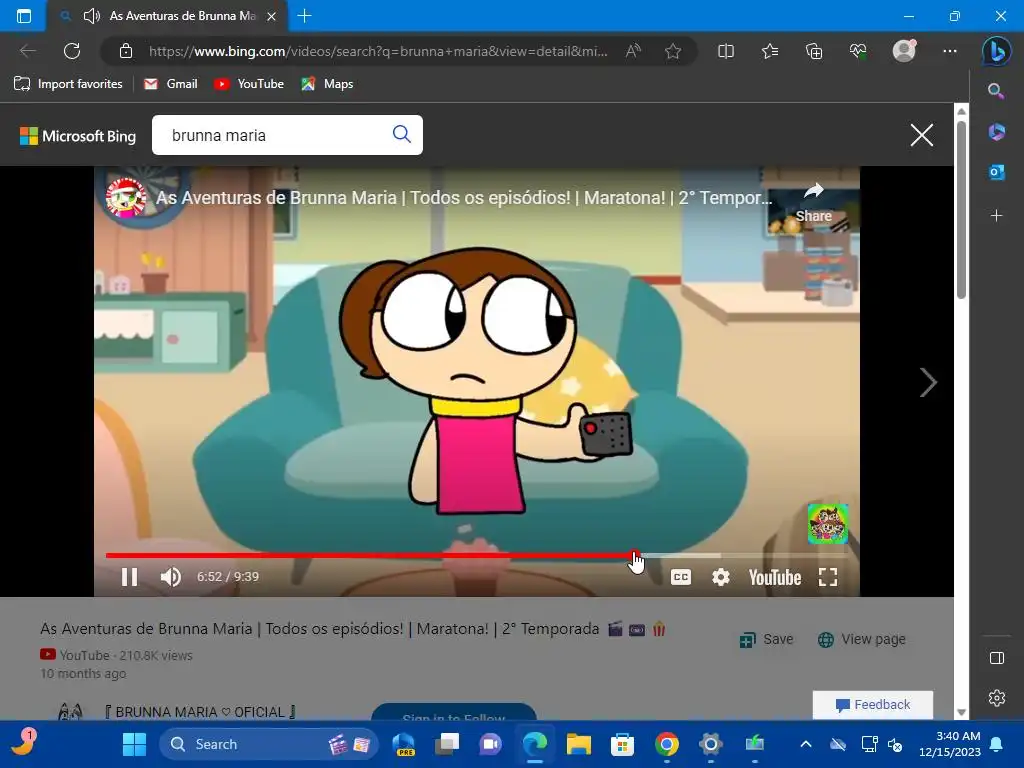Add this page to favorites star
1024x768 pixels.
[x=673, y=51]
